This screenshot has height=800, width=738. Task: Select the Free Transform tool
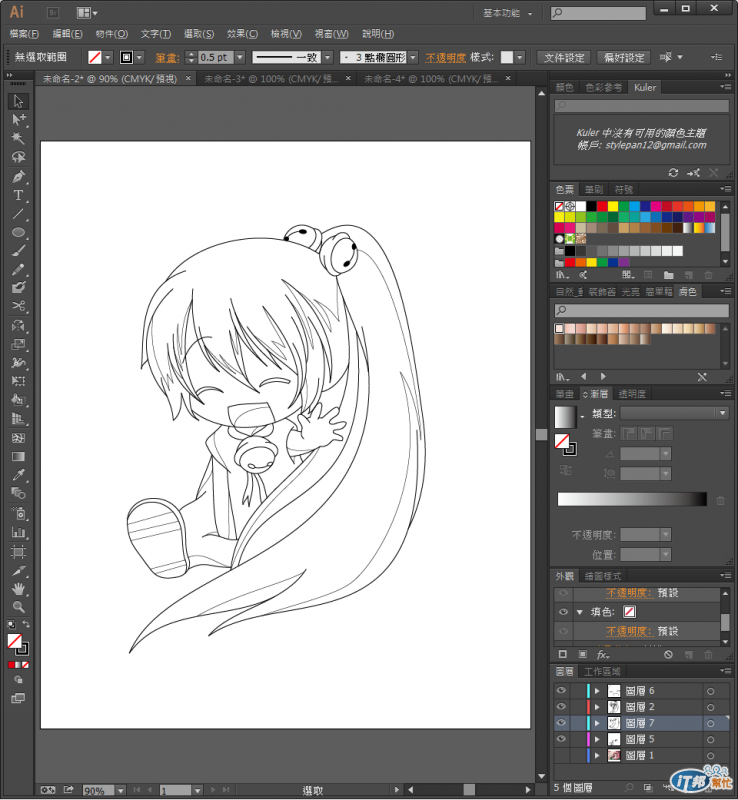click(18, 381)
